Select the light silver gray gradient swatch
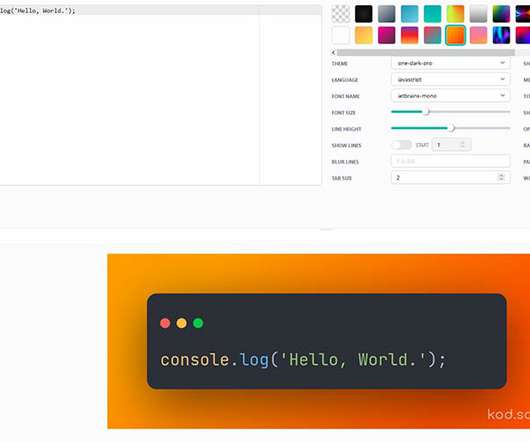This screenshot has height=442, width=530. pos(478,14)
